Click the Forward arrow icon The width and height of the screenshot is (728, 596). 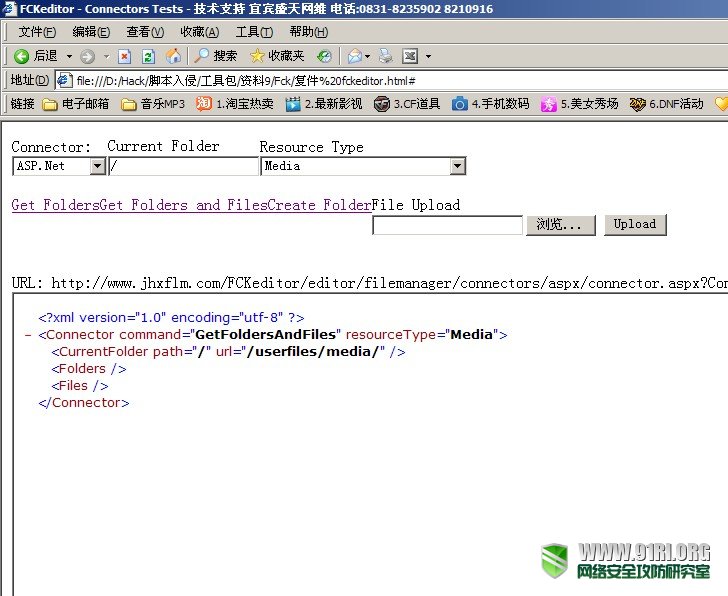tap(87, 57)
